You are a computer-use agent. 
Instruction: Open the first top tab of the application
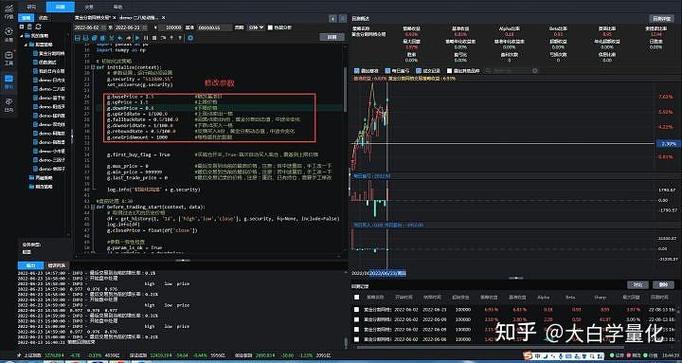pos(31,7)
